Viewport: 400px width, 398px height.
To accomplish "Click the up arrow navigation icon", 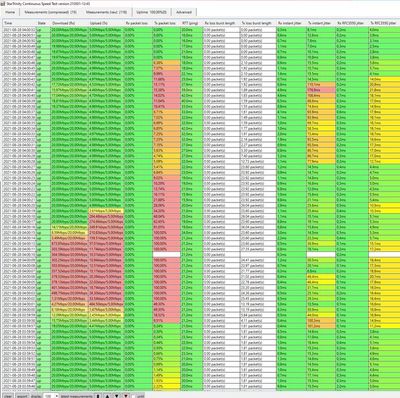I will [x=107, y=396].
